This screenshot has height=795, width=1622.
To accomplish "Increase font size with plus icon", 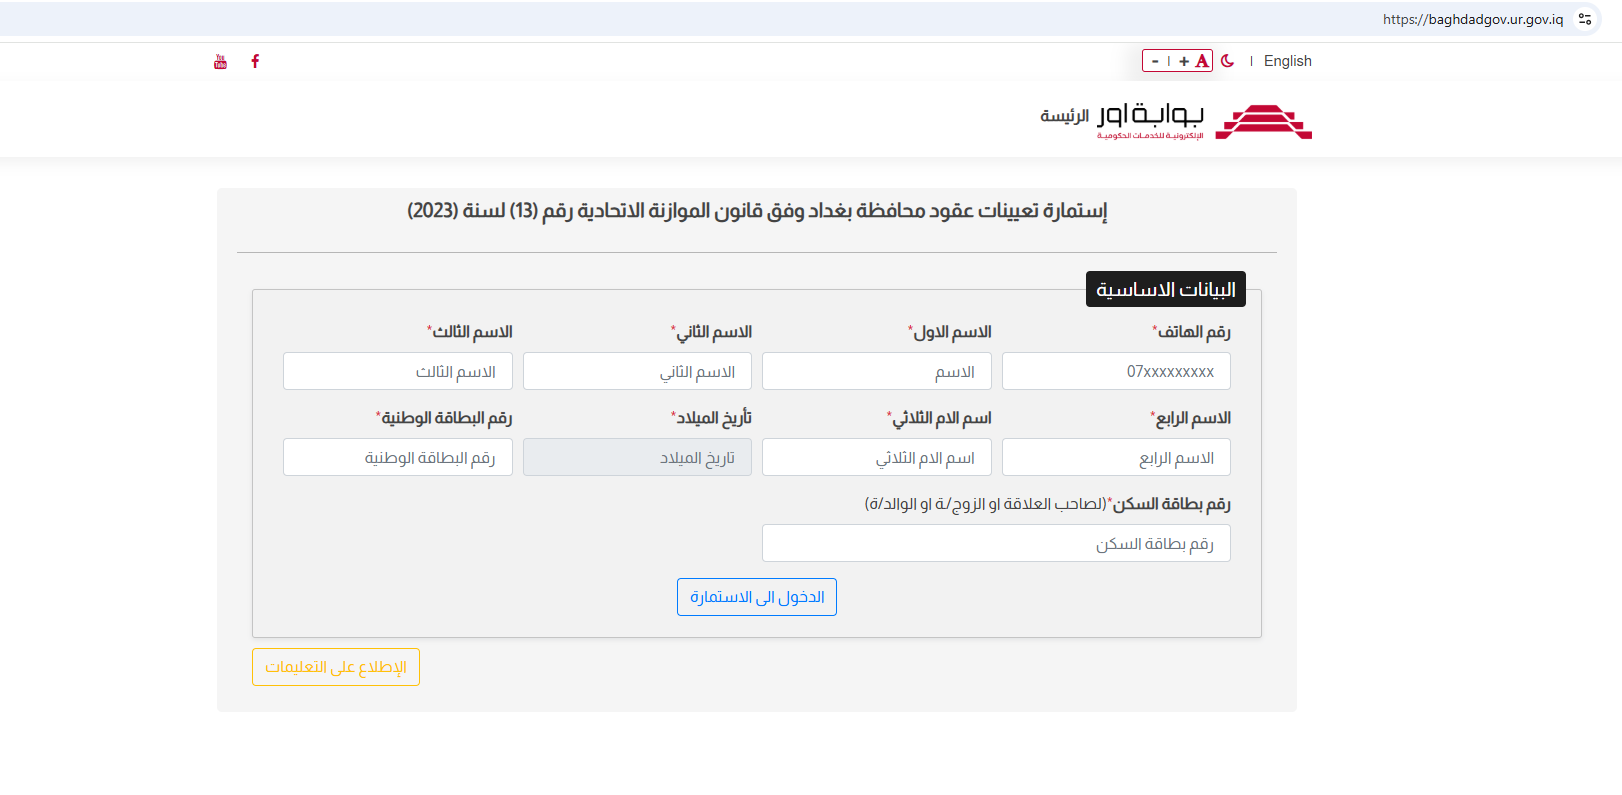I will [1184, 61].
